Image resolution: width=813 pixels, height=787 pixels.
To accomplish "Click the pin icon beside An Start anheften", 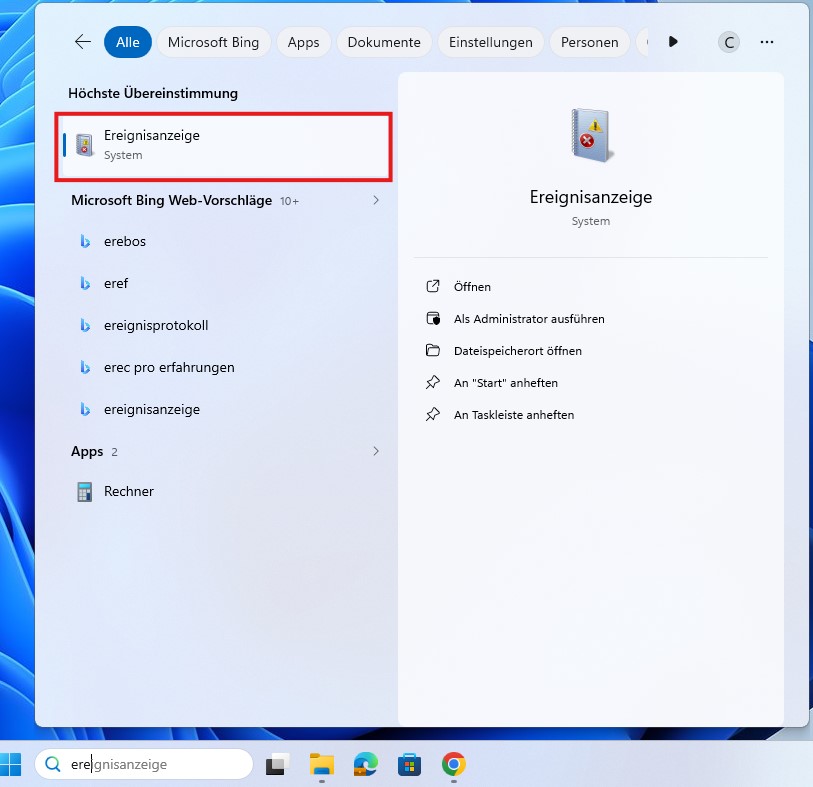I will (433, 383).
